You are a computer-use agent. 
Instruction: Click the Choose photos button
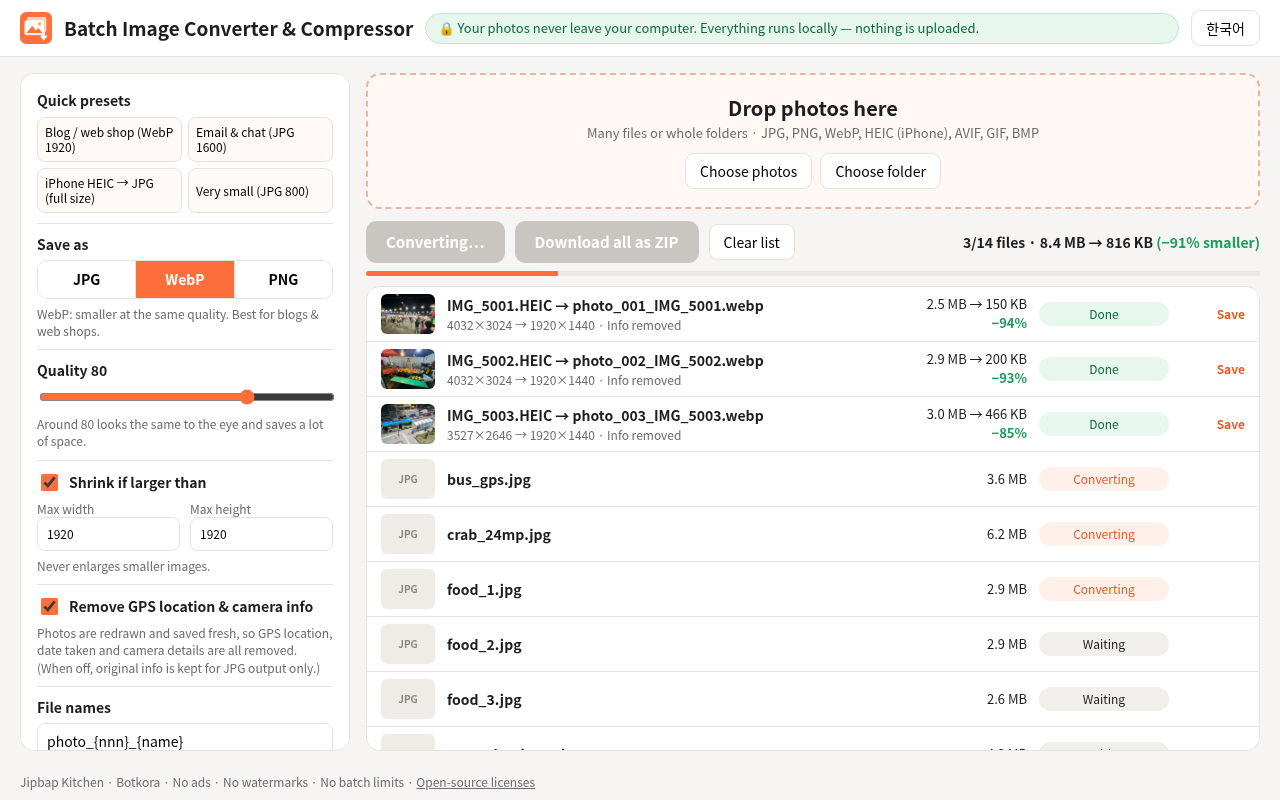(749, 171)
